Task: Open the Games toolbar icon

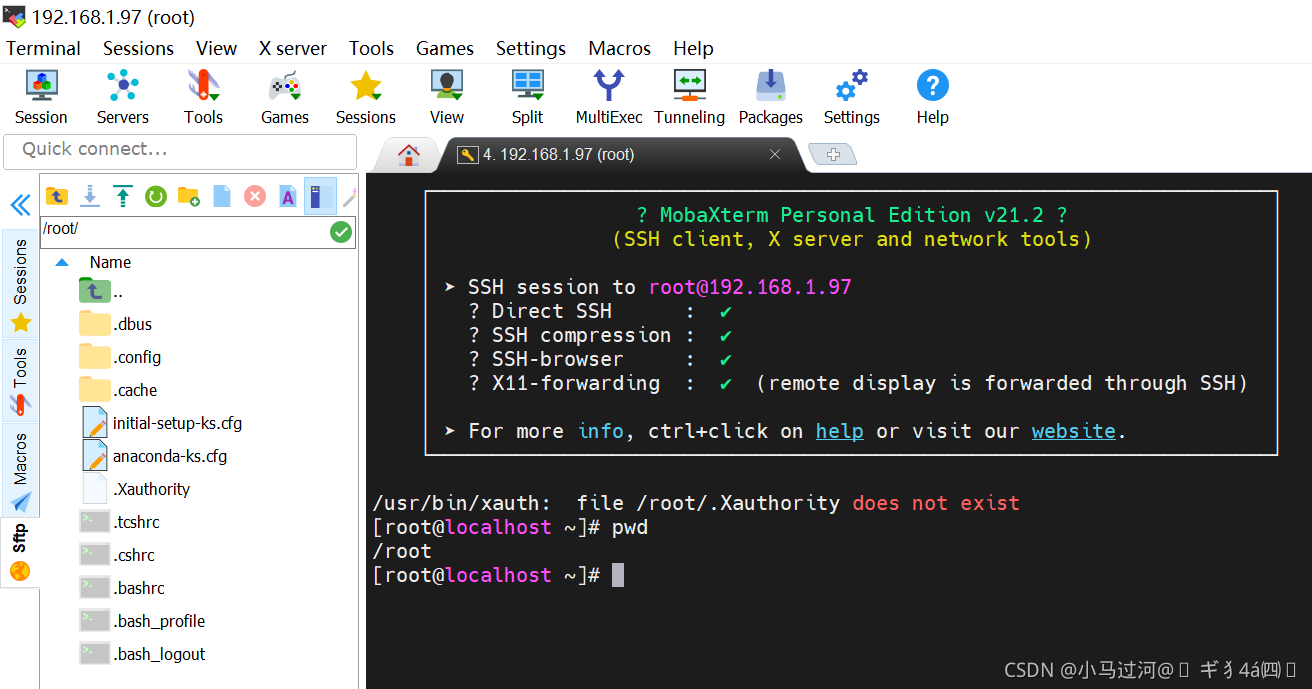Action: 285,97
